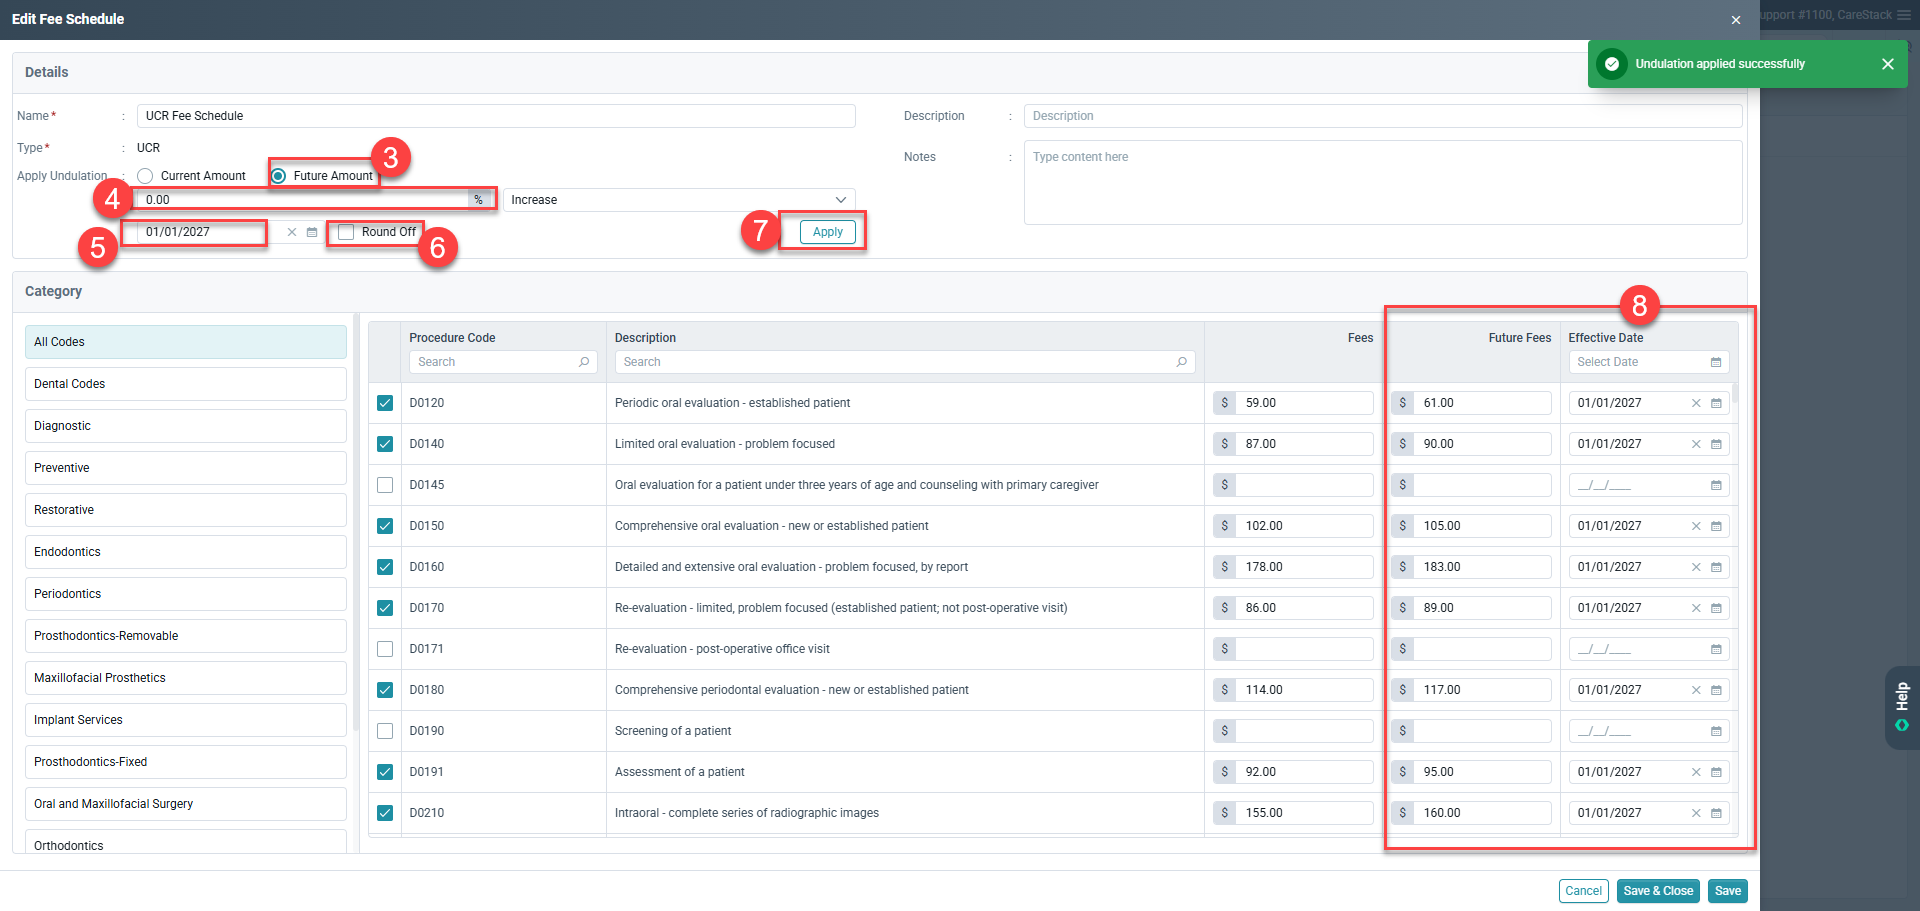Select Oral and Maxillofacial Surgery category
Image resolution: width=1920 pixels, height=911 pixels.
[x=186, y=804]
